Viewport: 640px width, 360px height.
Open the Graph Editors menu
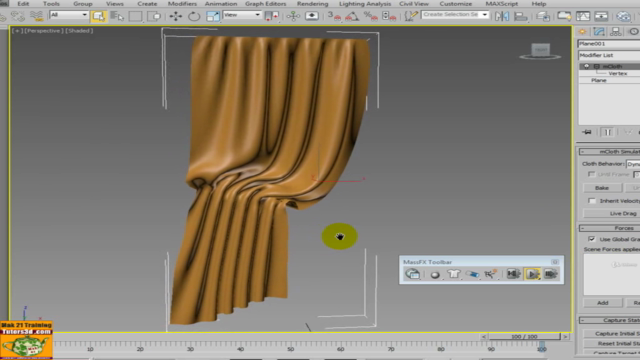pos(265,4)
